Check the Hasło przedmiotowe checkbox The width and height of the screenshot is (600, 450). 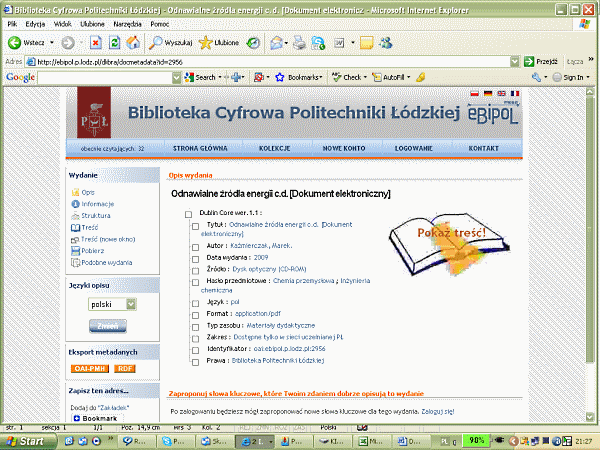pos(196,282)
